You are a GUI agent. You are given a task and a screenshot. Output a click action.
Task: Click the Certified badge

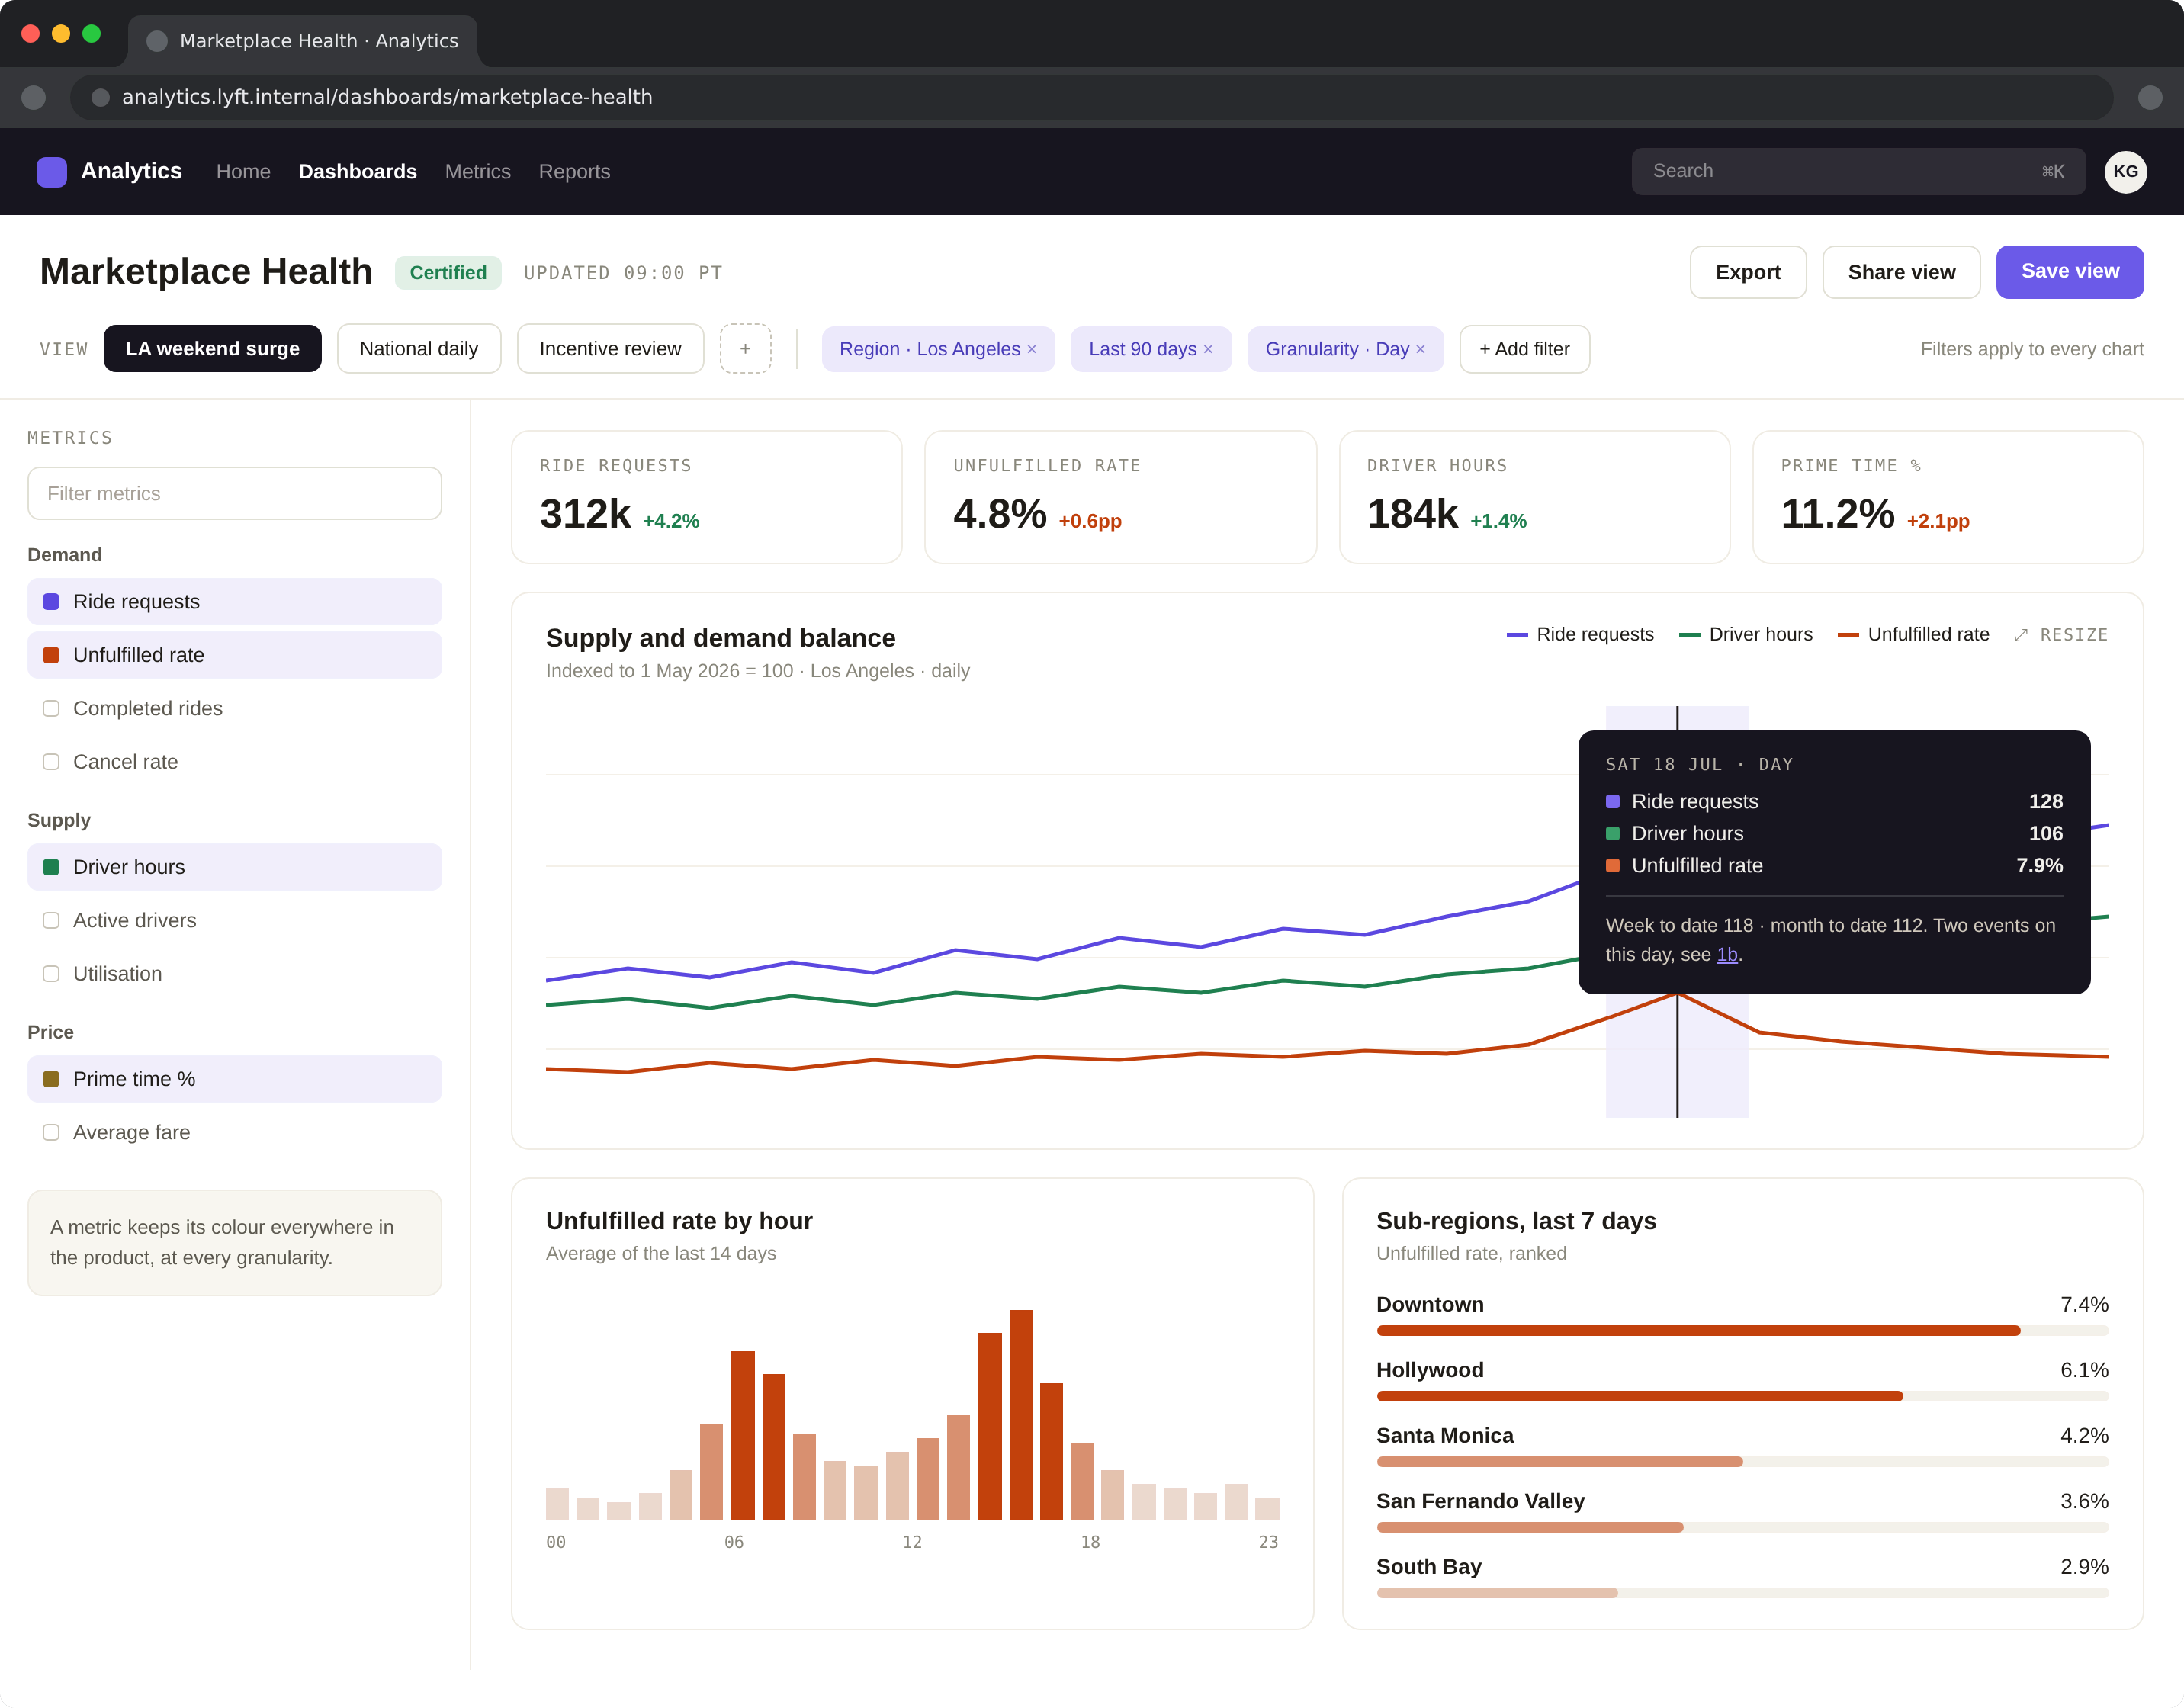pos(447,272)
